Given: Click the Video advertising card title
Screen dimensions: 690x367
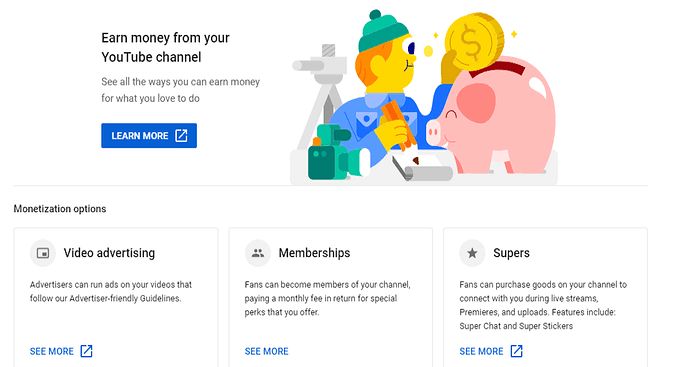Looking at the screenshot, I should (109, 253).
